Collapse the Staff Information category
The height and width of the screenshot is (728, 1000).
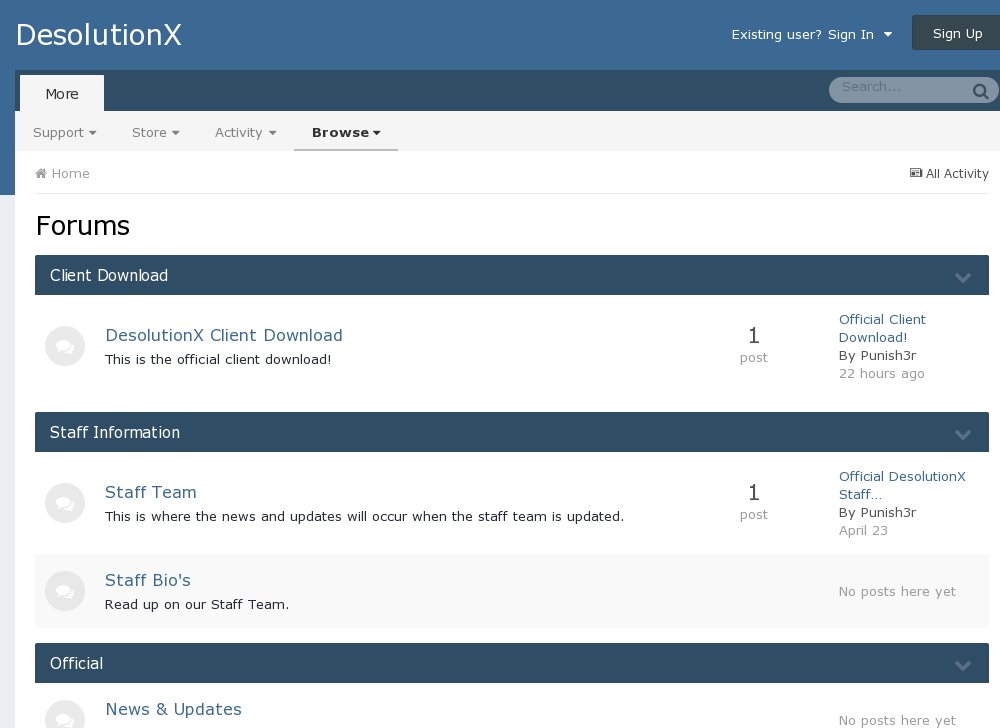click(962, 434)
